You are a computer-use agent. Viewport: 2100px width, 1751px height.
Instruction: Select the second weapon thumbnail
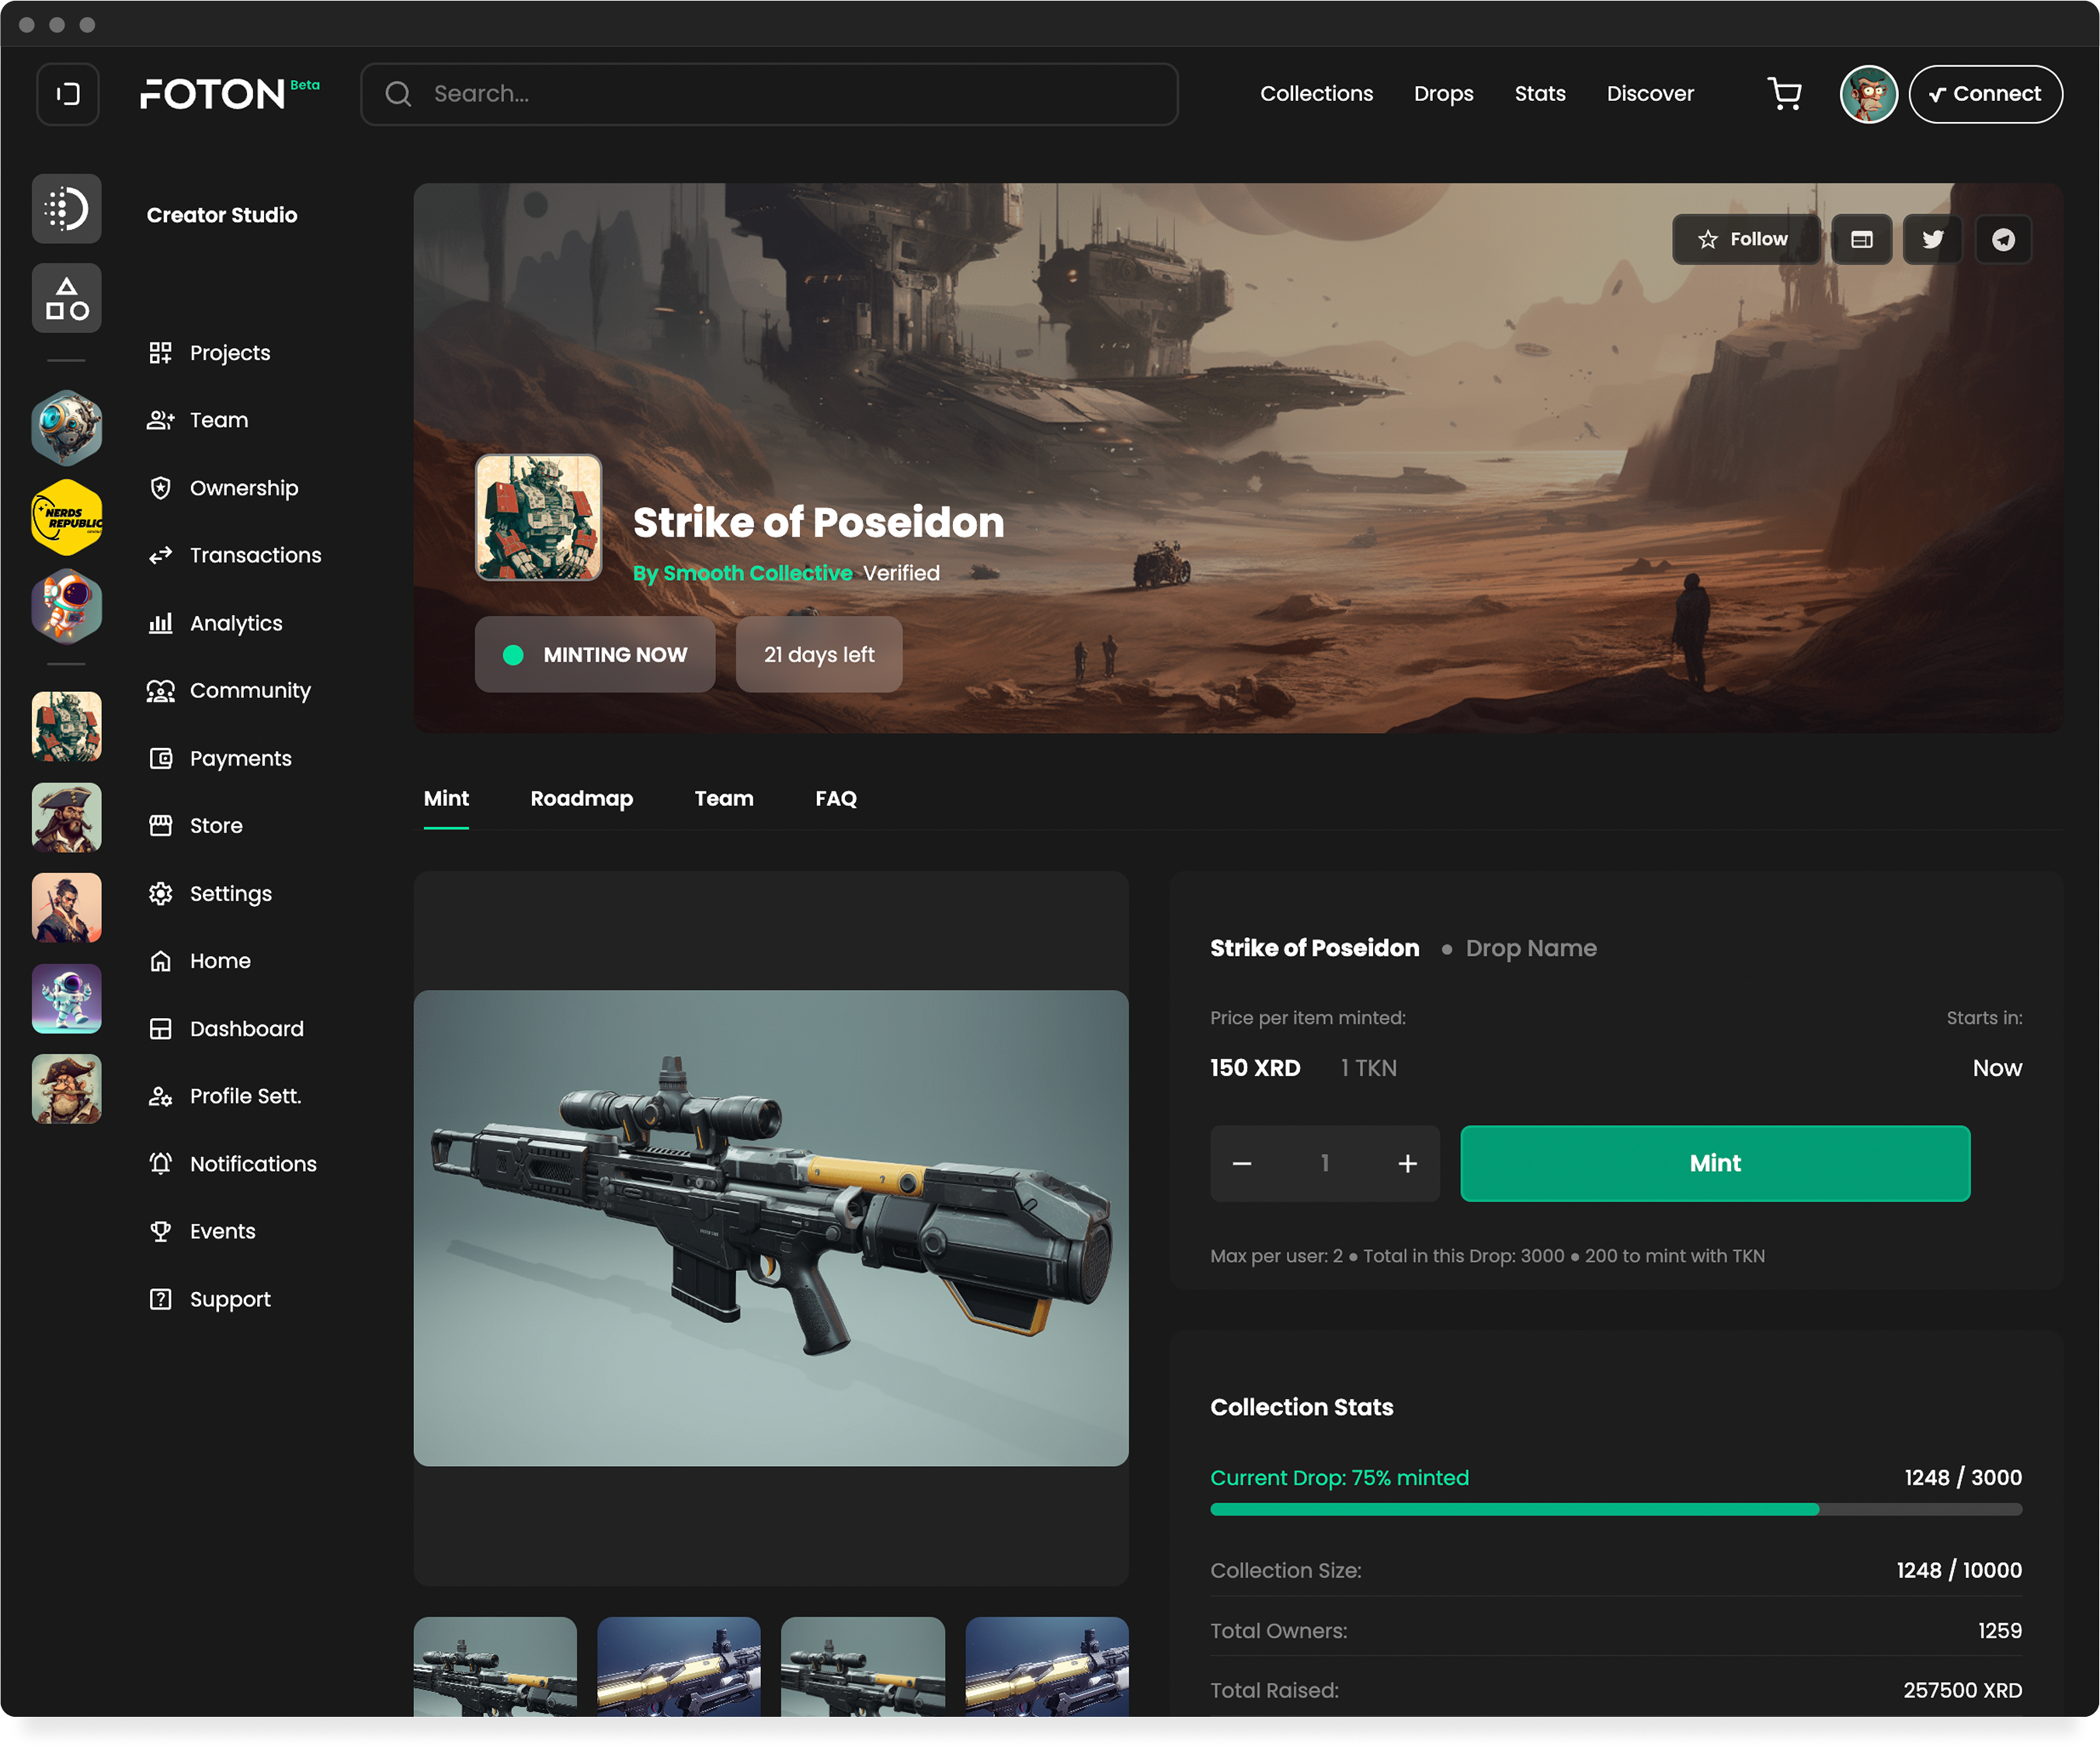[678, 1665]
